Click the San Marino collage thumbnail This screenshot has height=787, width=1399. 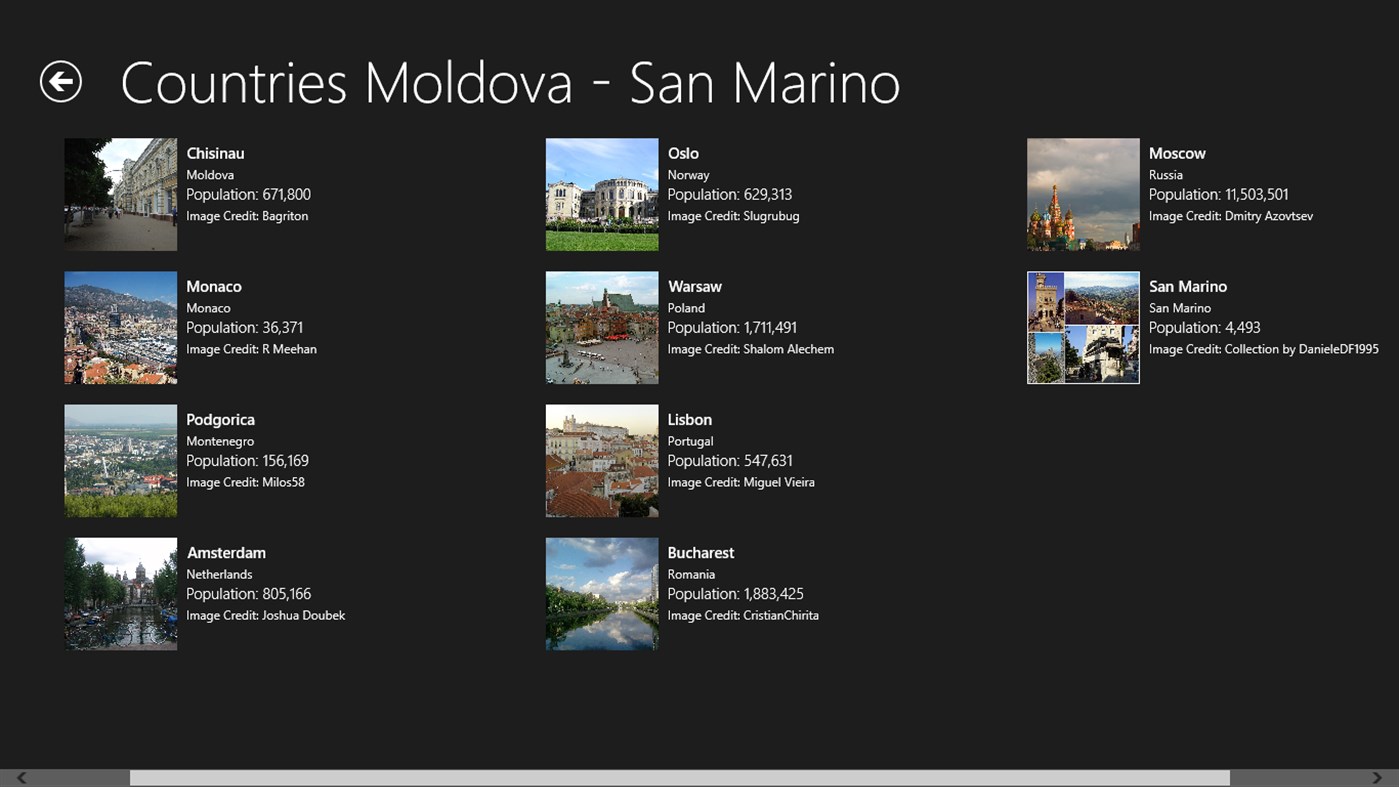[1082, 327]
